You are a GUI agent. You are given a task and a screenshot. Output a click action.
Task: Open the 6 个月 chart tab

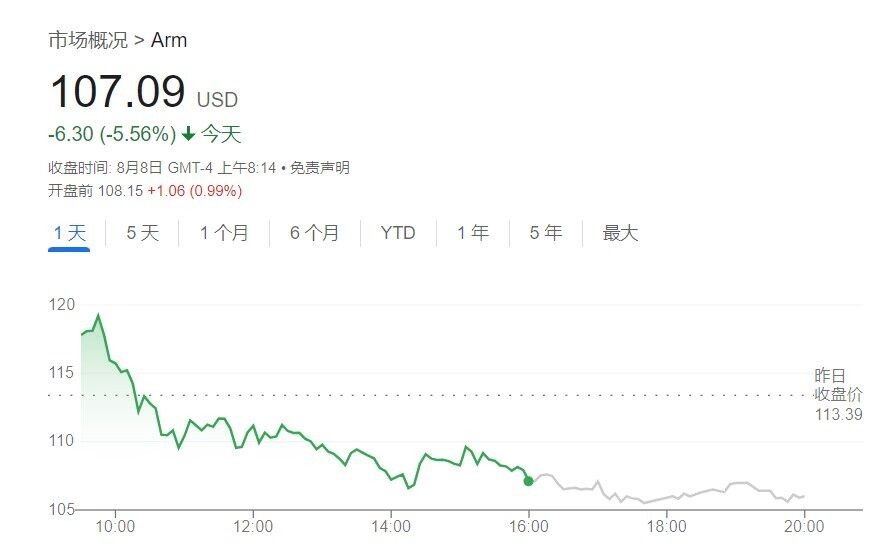tap(314, 233)
